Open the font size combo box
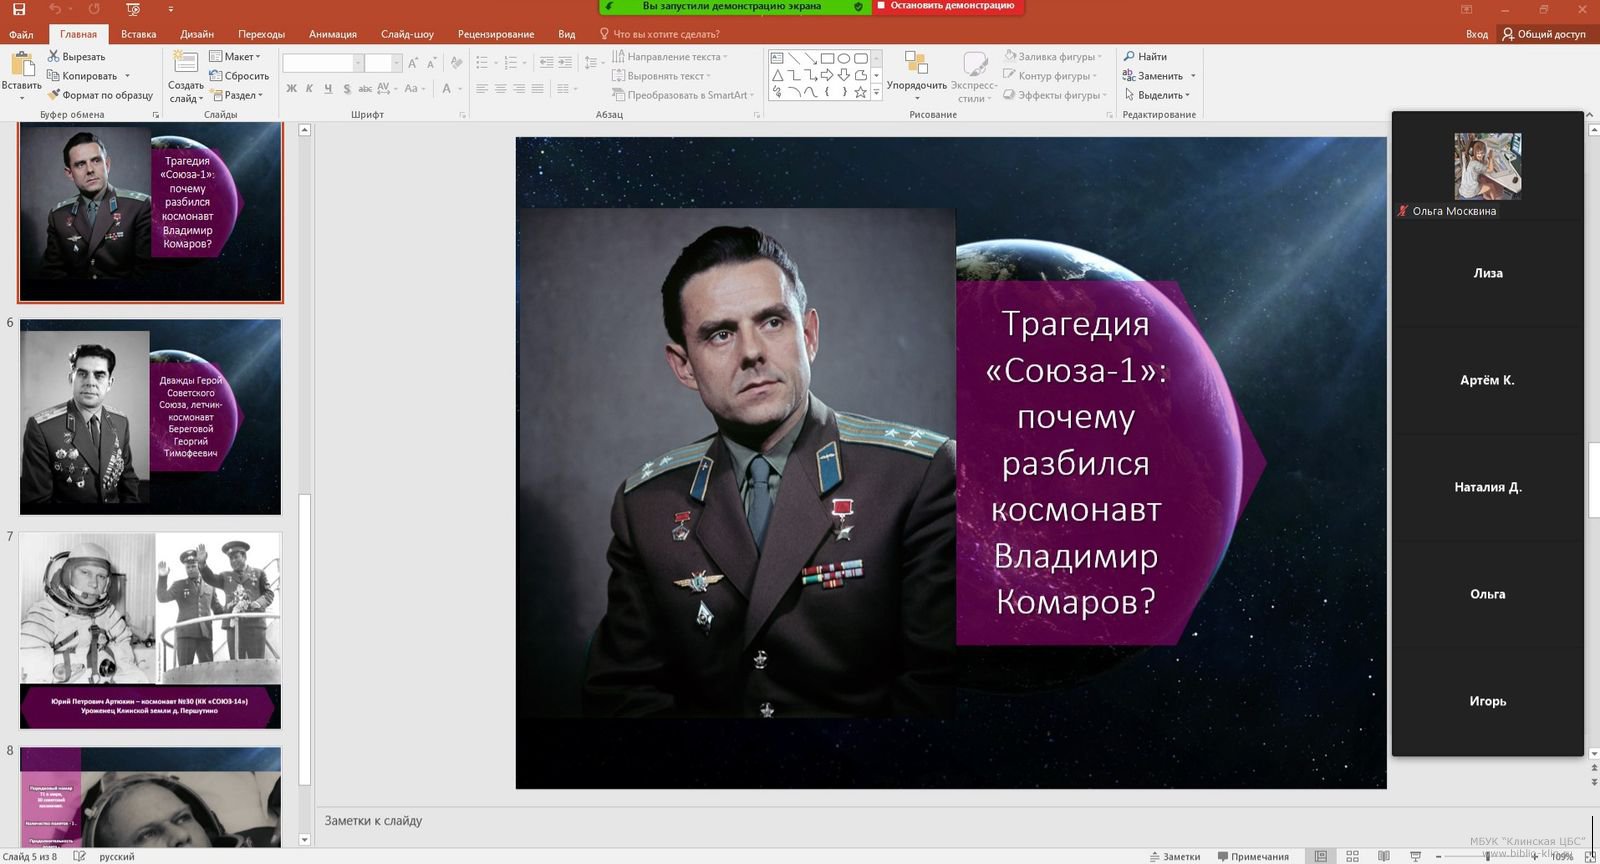Screen dimensions: 1600x864 click(x=383, y=63)
